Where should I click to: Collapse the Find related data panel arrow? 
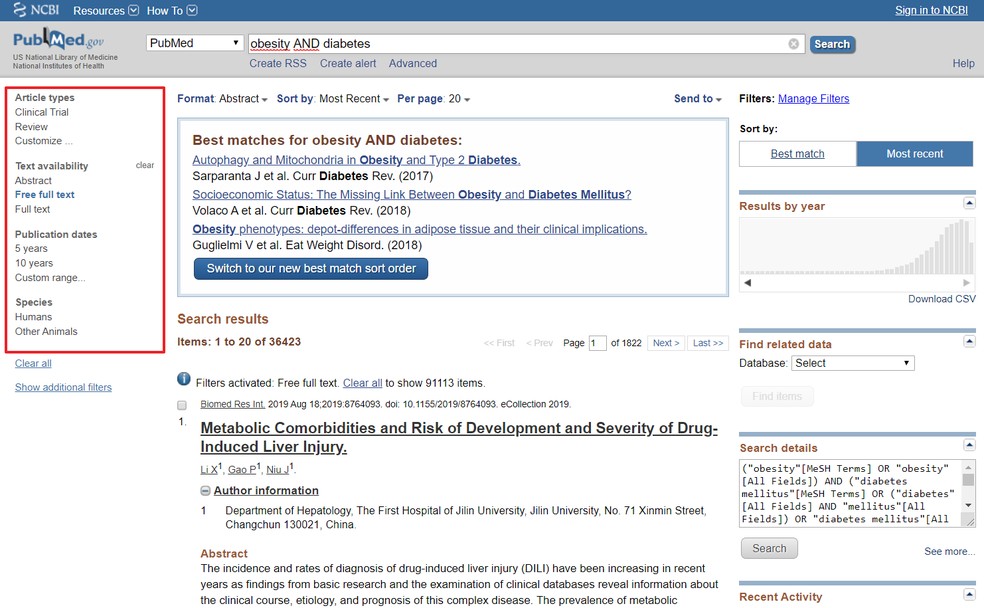click(x=968, y=342)
